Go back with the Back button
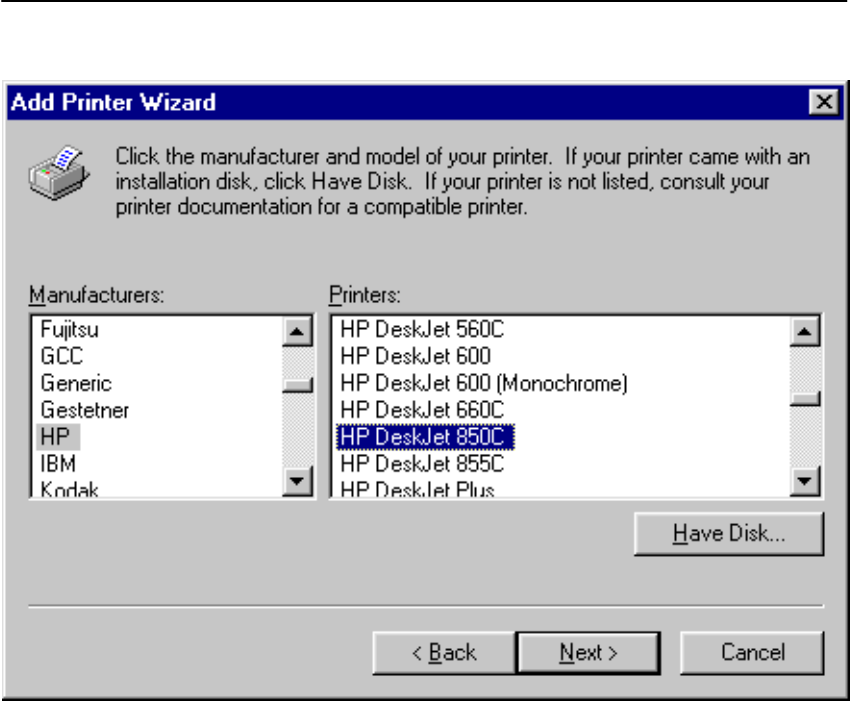This screenshot has height=701, width=850. [444, 653]
